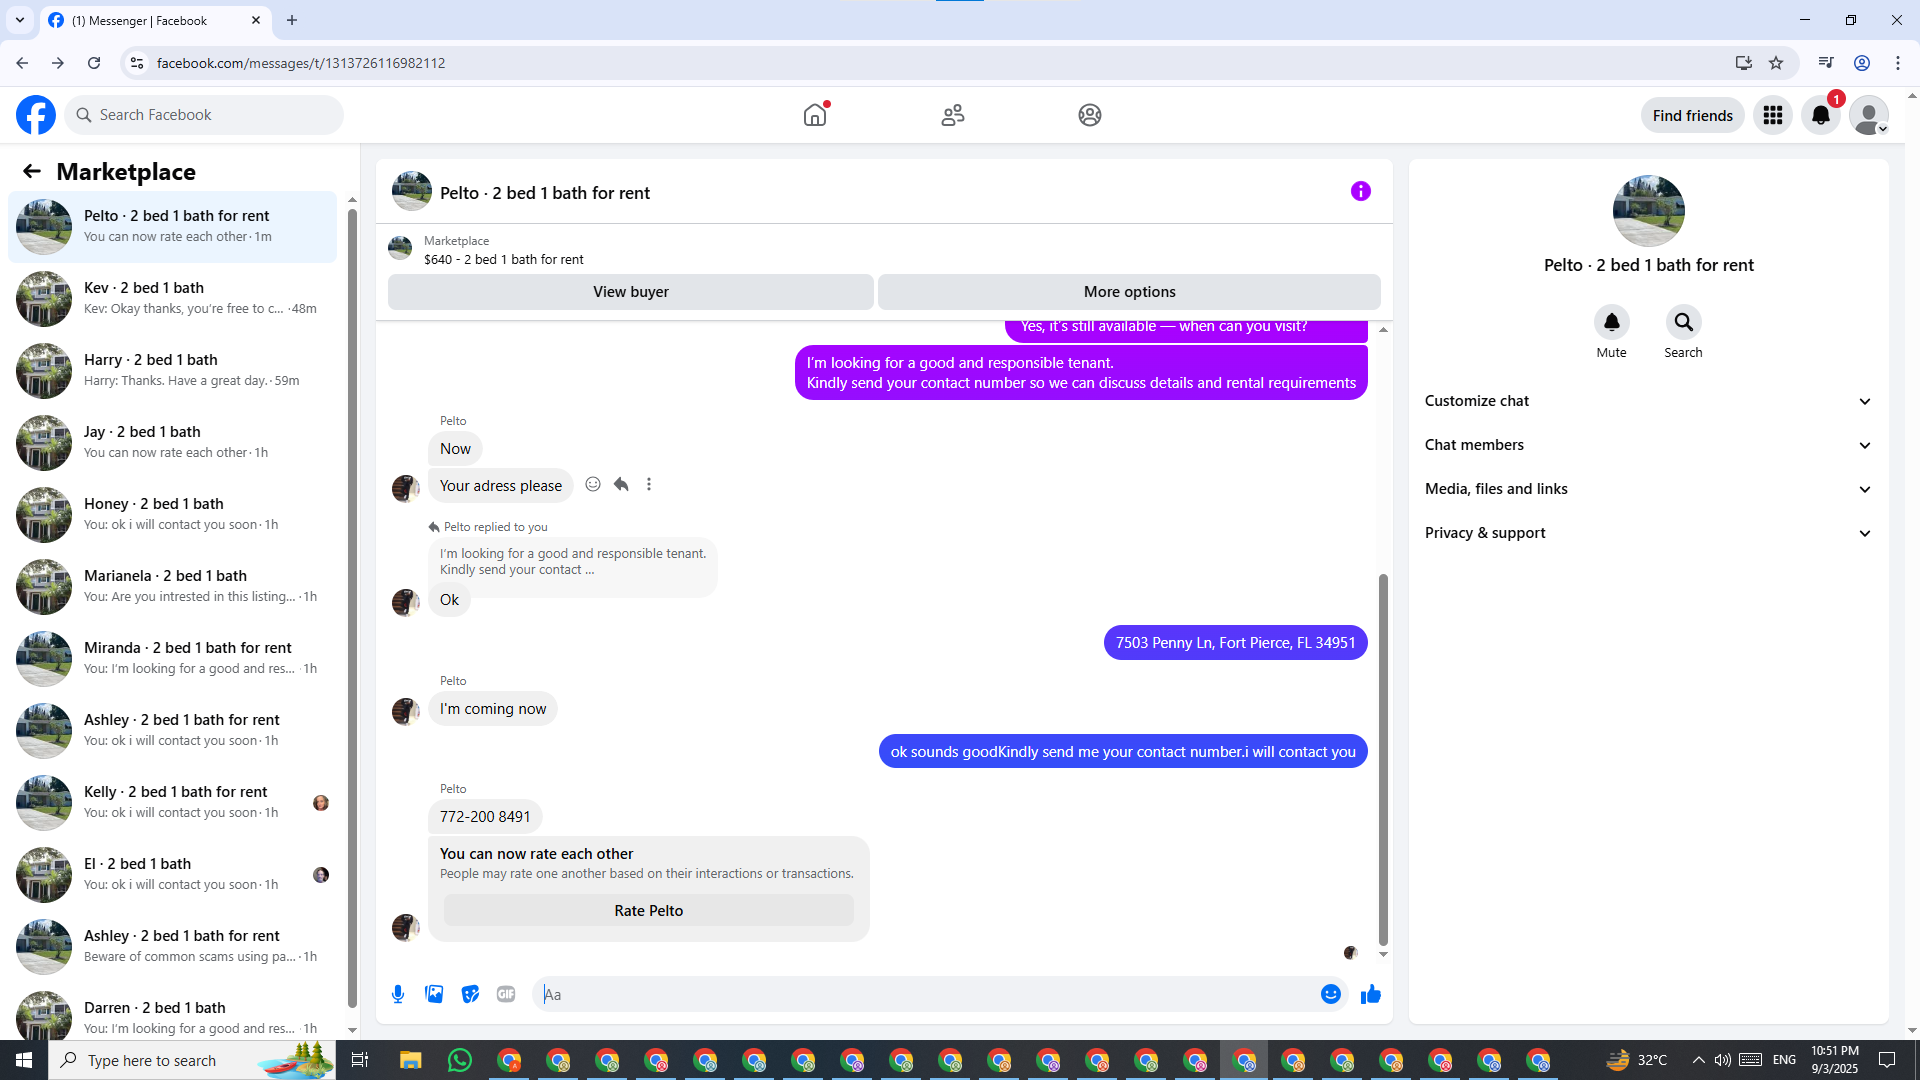Image resolution: width=1920 pixels, height=1080 pixels.
Task: Open Miranda · 2 bed 1 bath chat
Action: coord(172,658)
